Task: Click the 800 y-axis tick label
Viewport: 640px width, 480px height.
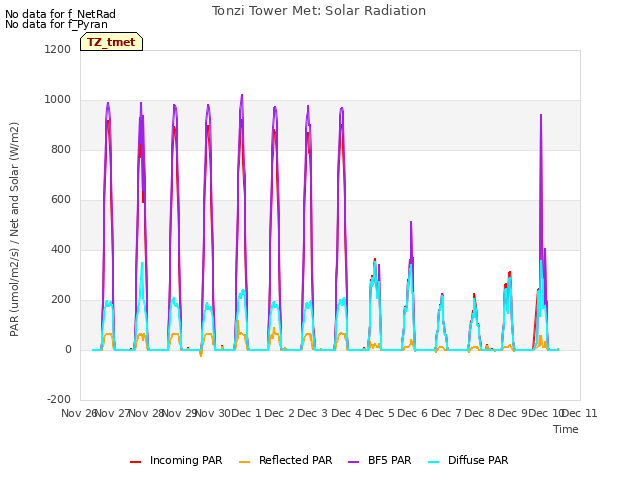Action: (61, 149)
